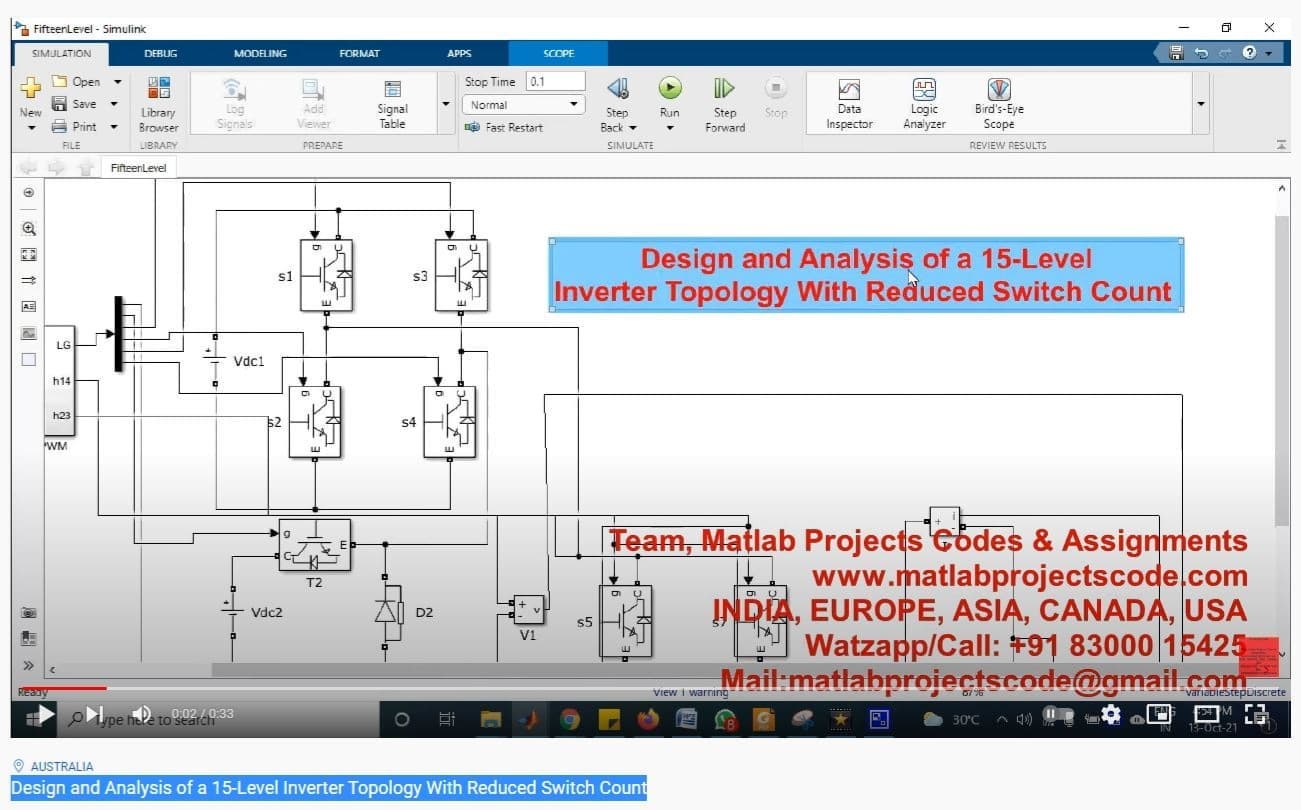Open the Run button dropdown arrow
The image size is (1301, 810).
(x=670, y=128)
